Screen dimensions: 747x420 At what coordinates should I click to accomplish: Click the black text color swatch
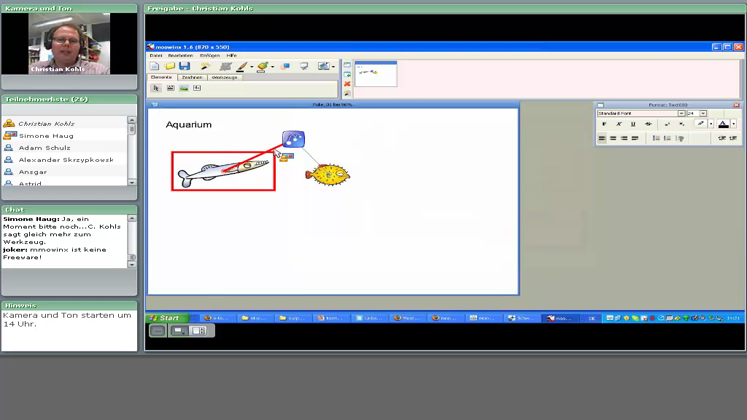click(x=723, y=124)
